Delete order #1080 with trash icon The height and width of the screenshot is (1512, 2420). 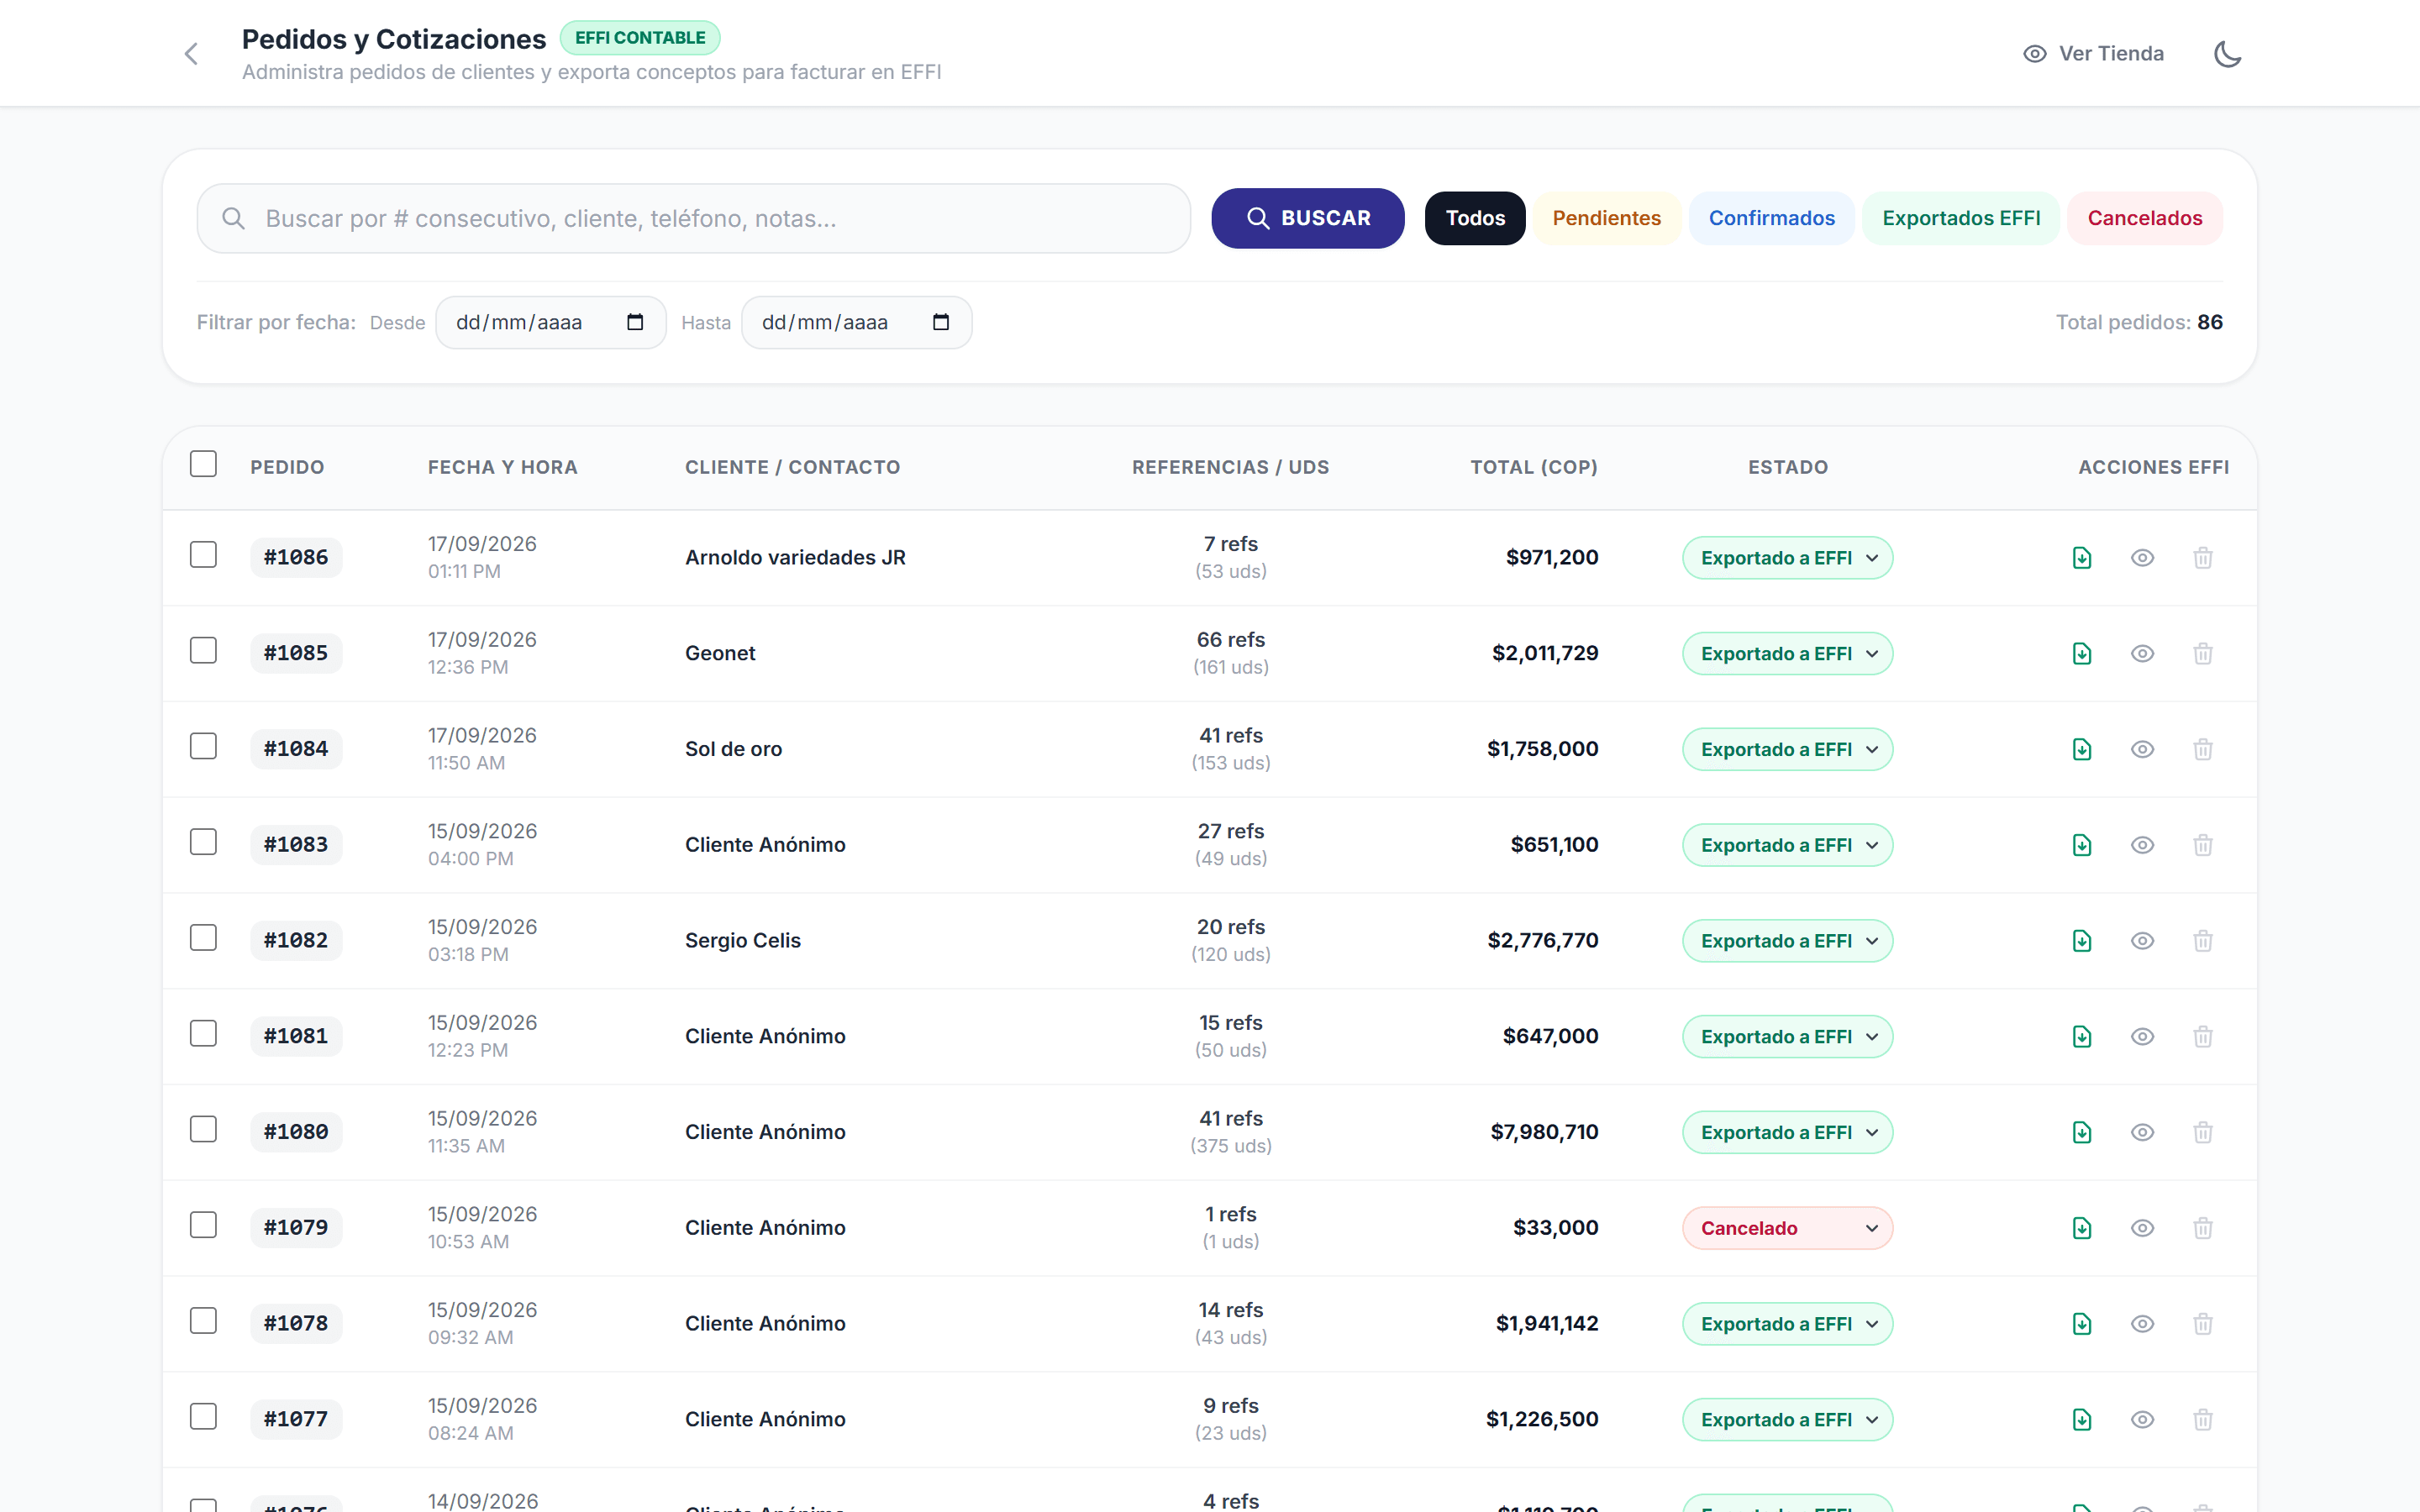coord(2203,1133)
